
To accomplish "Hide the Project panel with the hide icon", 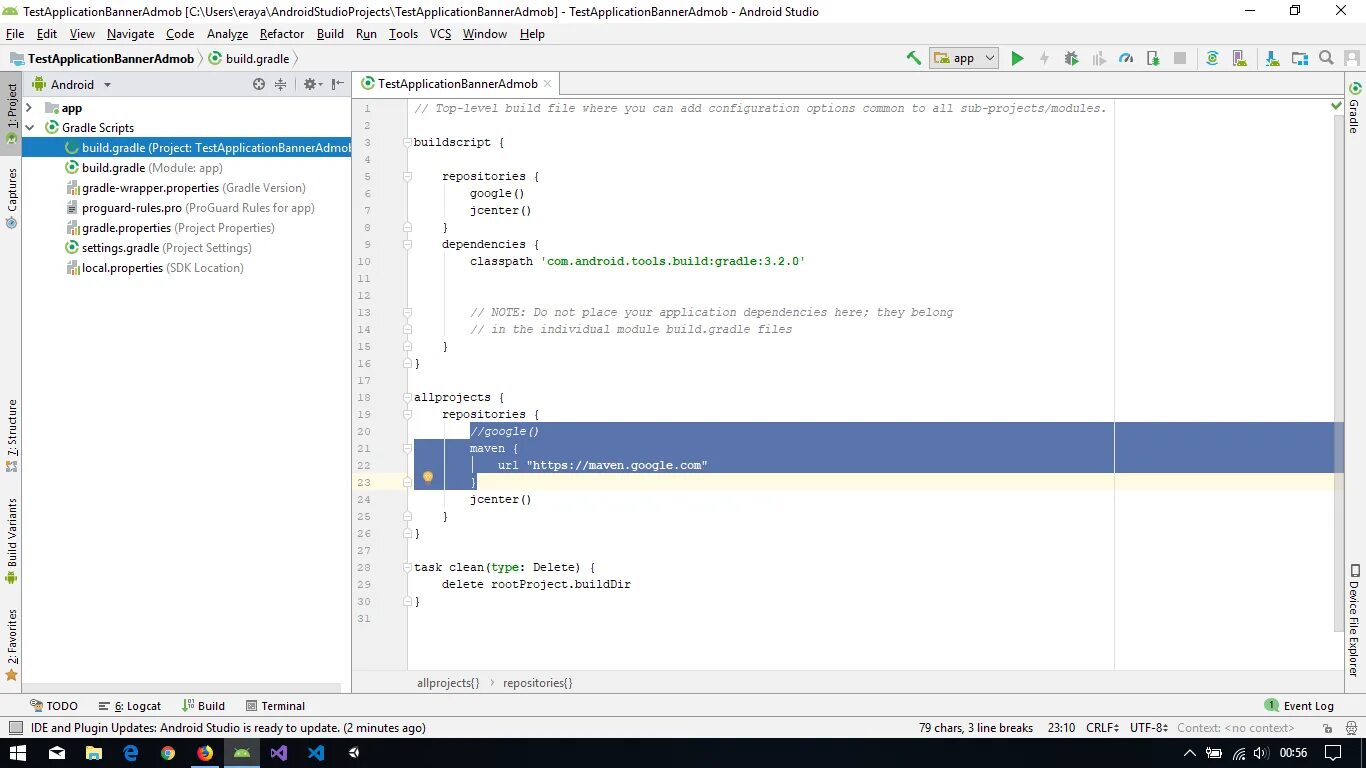I will point(338,85).
